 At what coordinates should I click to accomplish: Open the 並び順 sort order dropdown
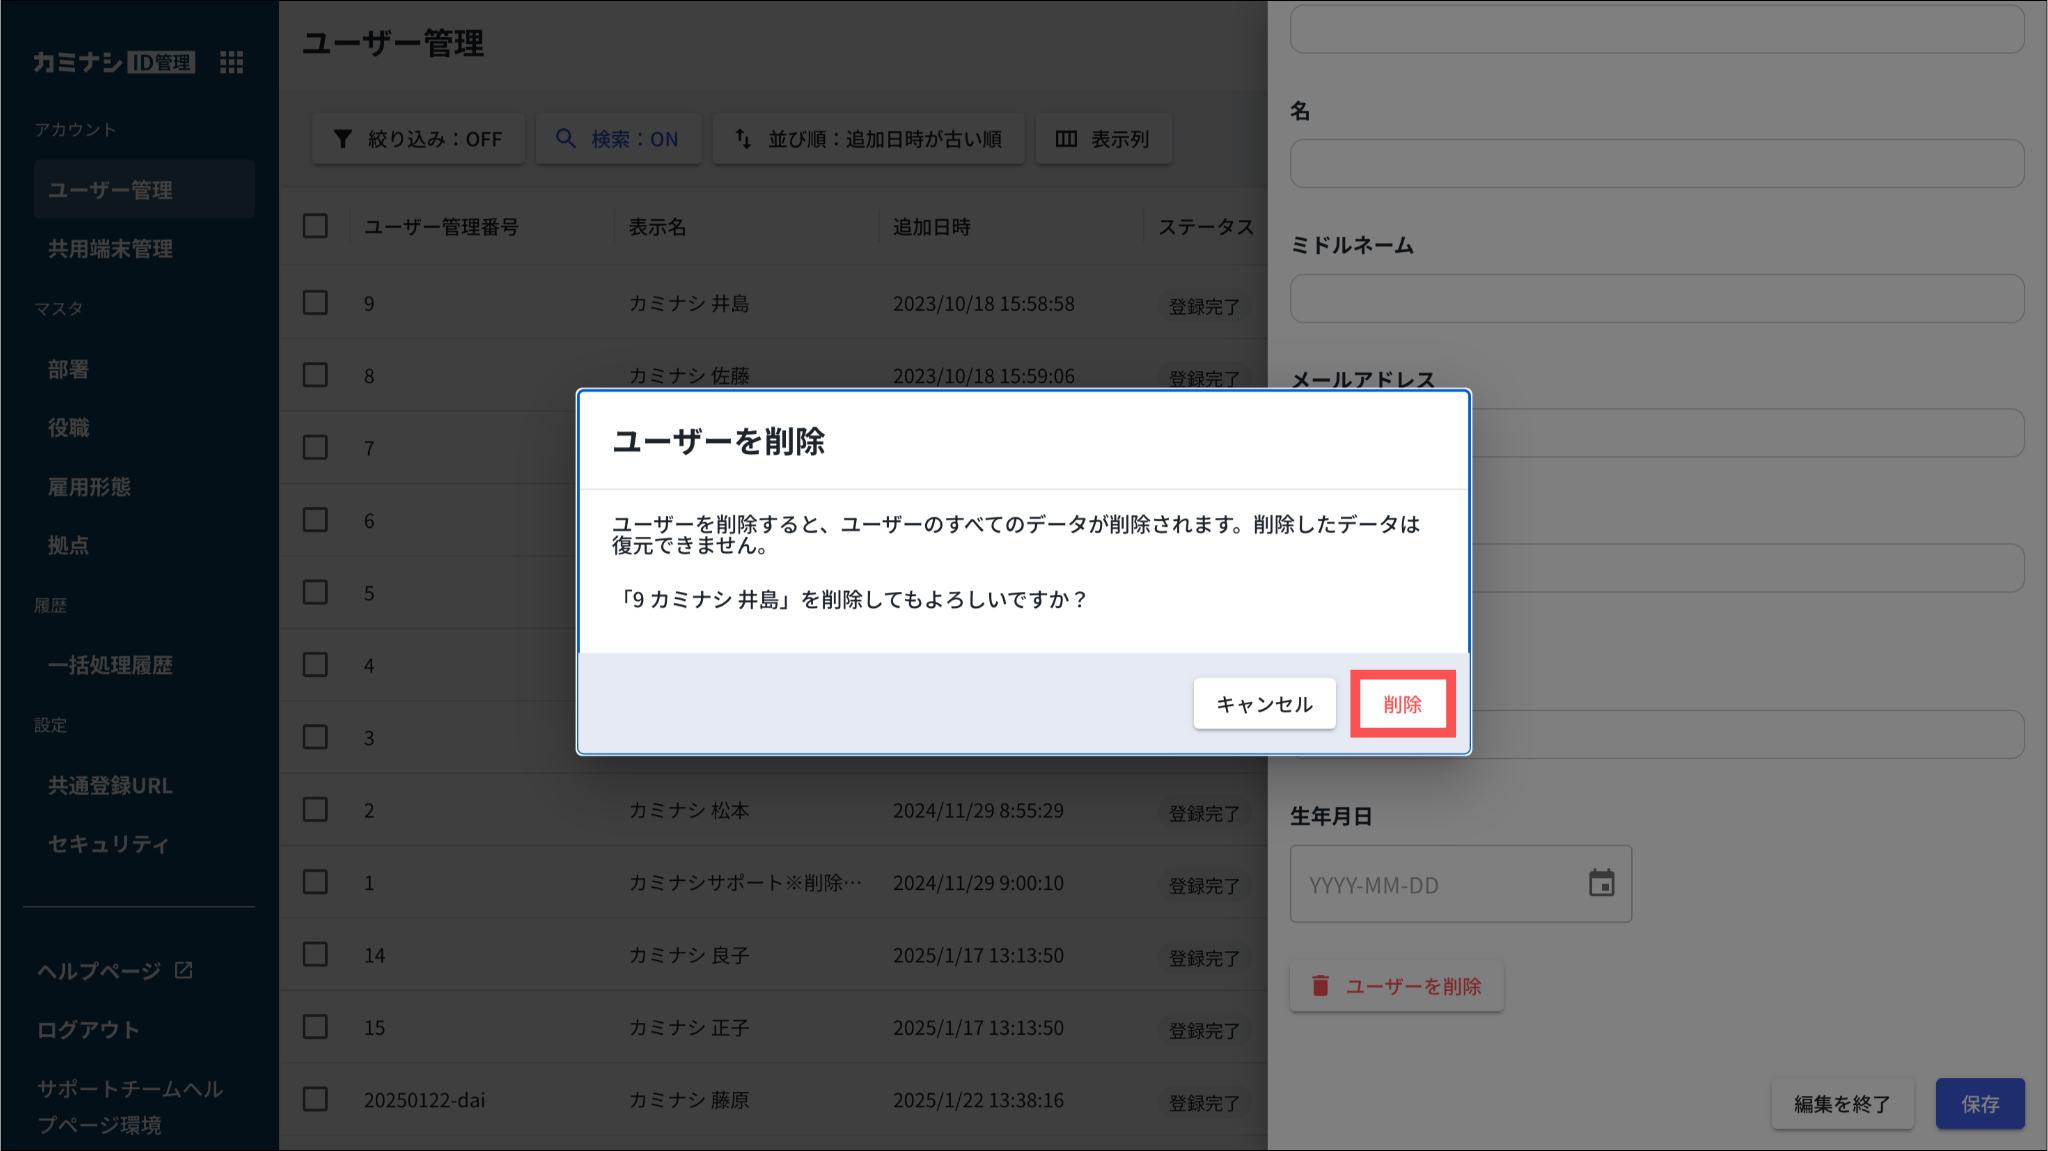click(x=868, y=139)
